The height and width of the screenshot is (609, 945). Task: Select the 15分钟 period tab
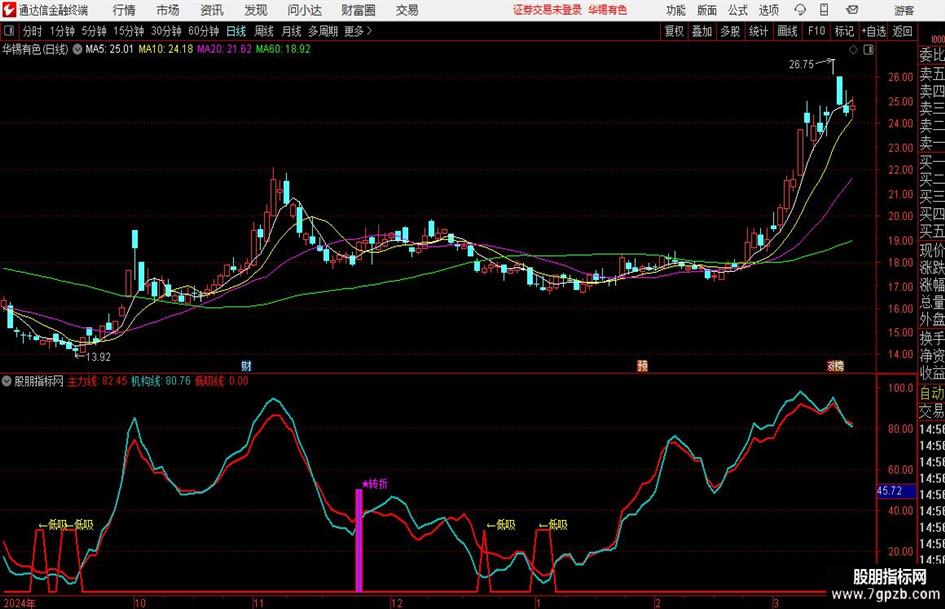click(x=129, y=31)
